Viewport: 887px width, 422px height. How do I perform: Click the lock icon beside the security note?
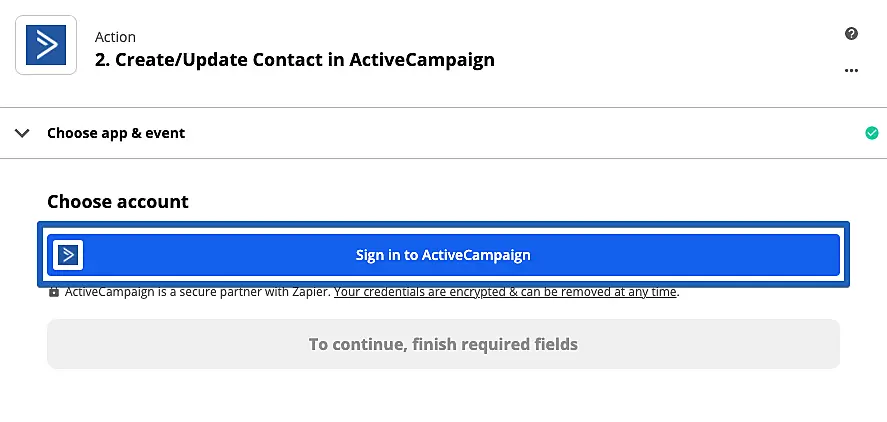click(x=54, y=293)
